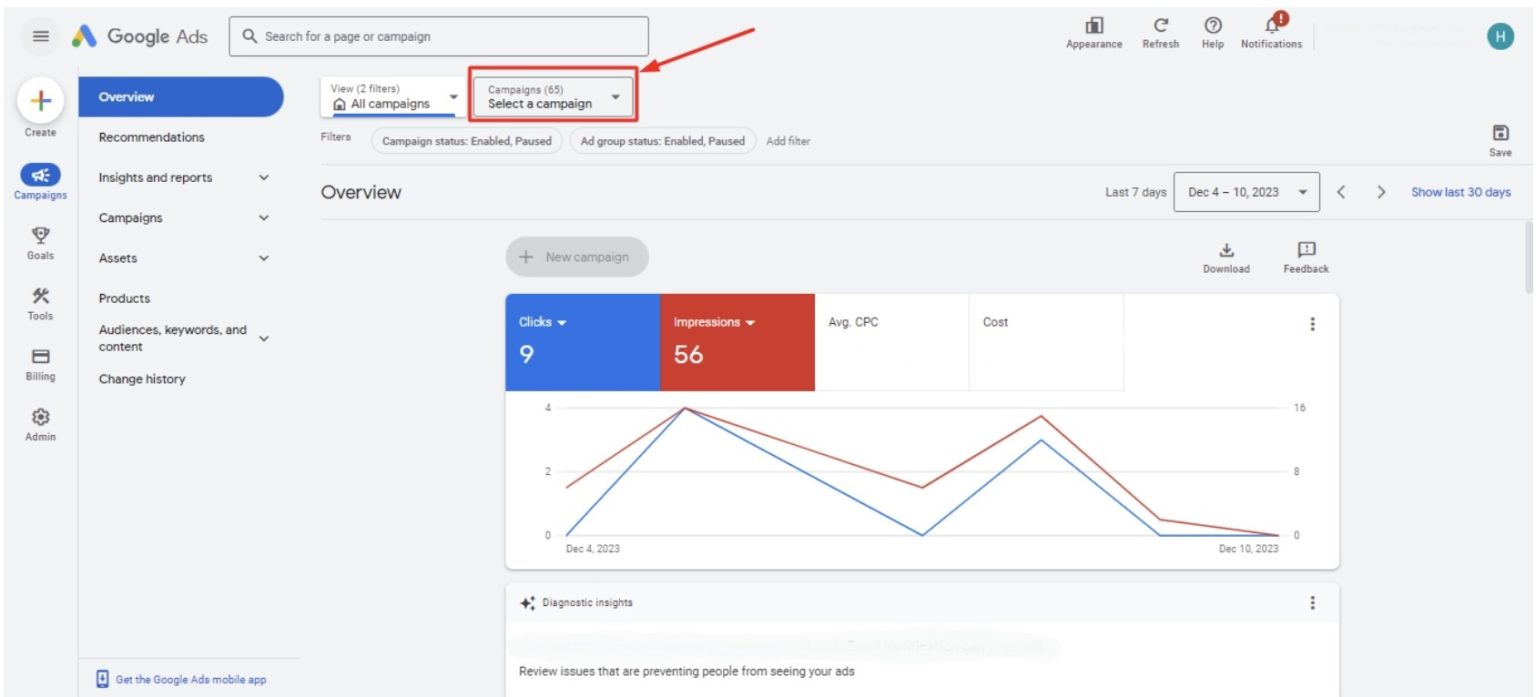This screenshot has height=697, width=1536.
Task: Click the Refresh icon in the top bar
Action: point(1160,27)
